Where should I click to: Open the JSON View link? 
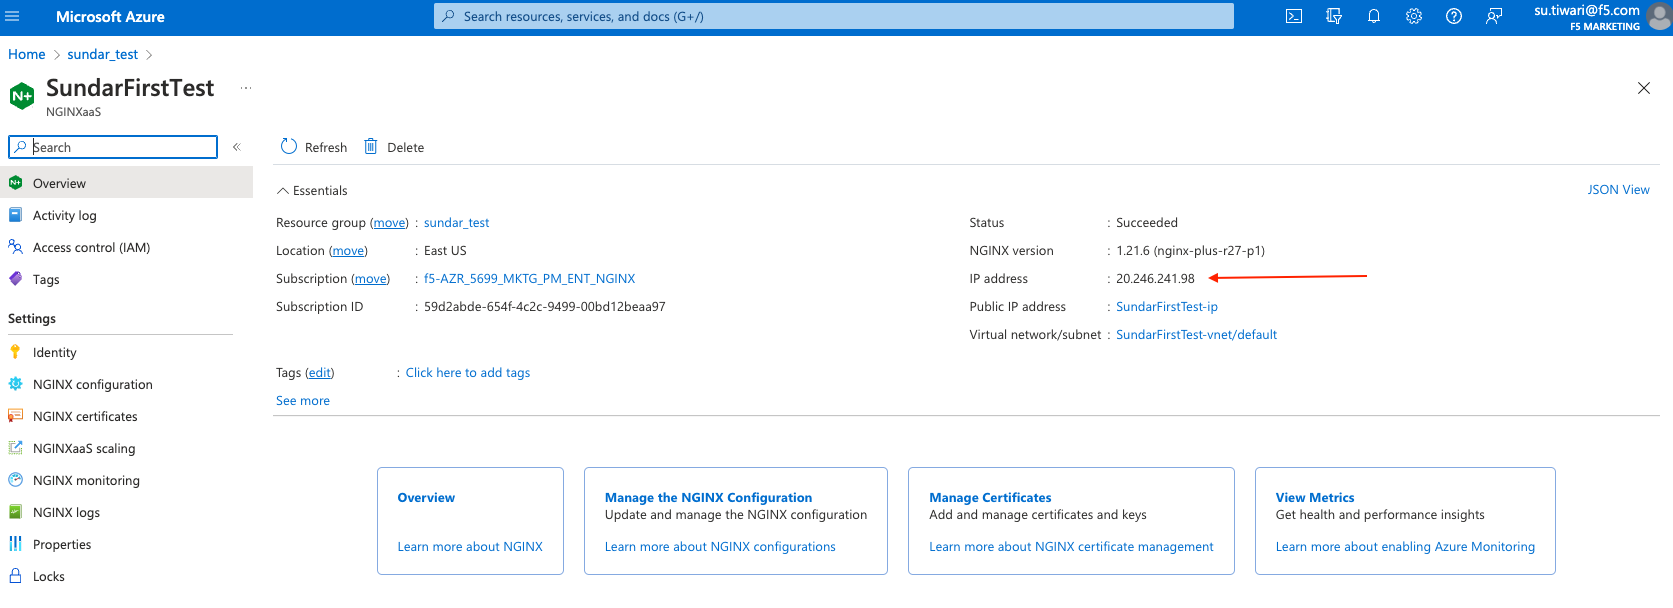pyautogui.click(x=1618, y=190)
